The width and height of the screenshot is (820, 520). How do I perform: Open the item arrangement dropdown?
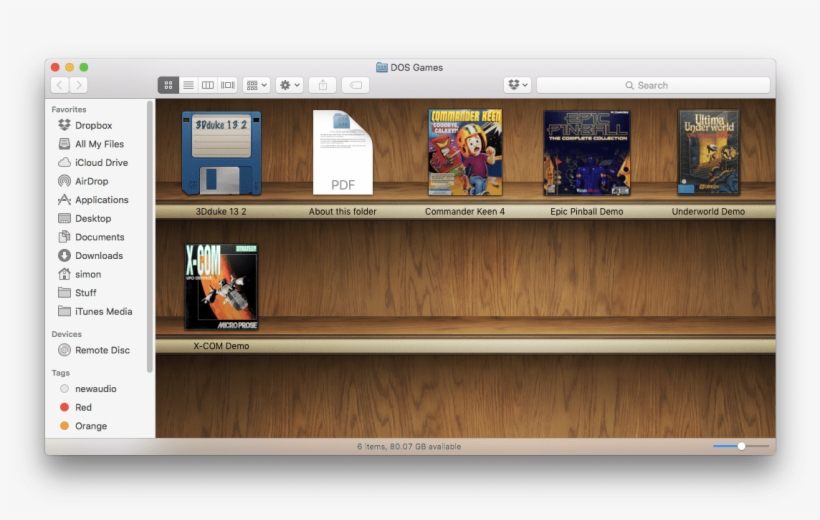click(256, 85)
